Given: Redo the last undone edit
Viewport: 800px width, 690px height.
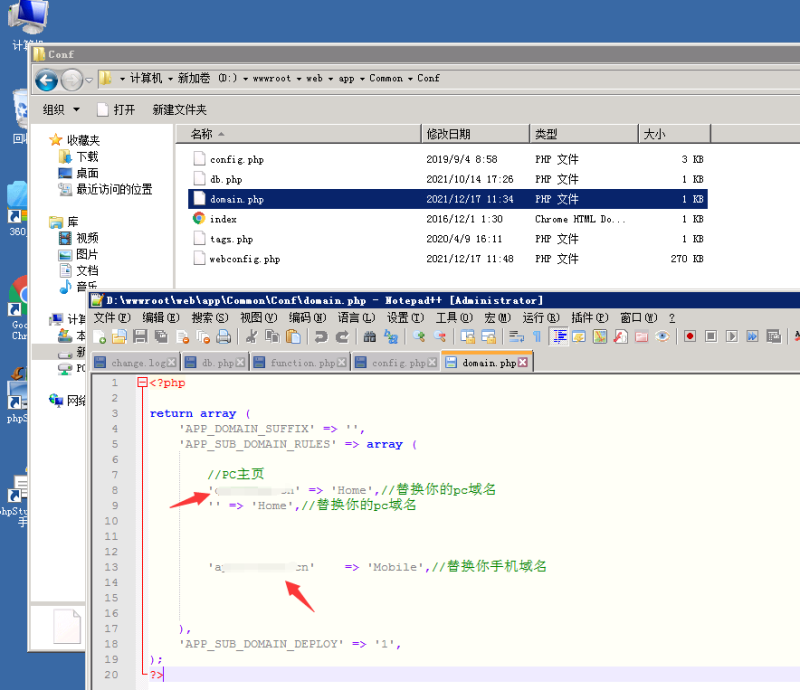Looking at the screenshot, I should pyautogui.click(x=342, y=337).
